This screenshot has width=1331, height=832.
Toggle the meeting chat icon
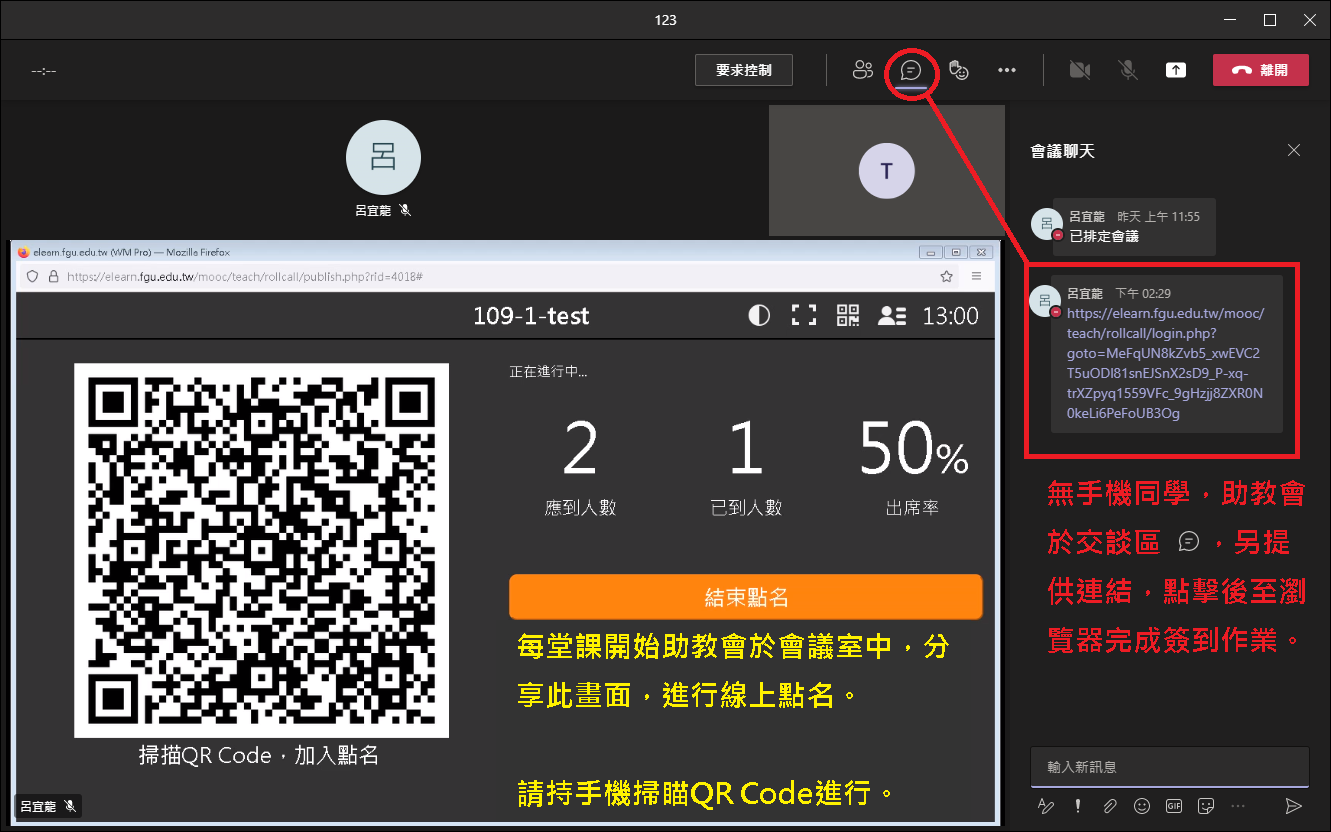point(910,70)
